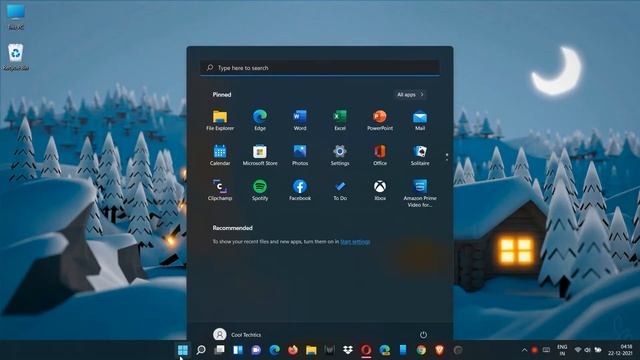This screenshot has width=640, height=360.
Task: Launch the Xbox app
Action: (380, 190)
